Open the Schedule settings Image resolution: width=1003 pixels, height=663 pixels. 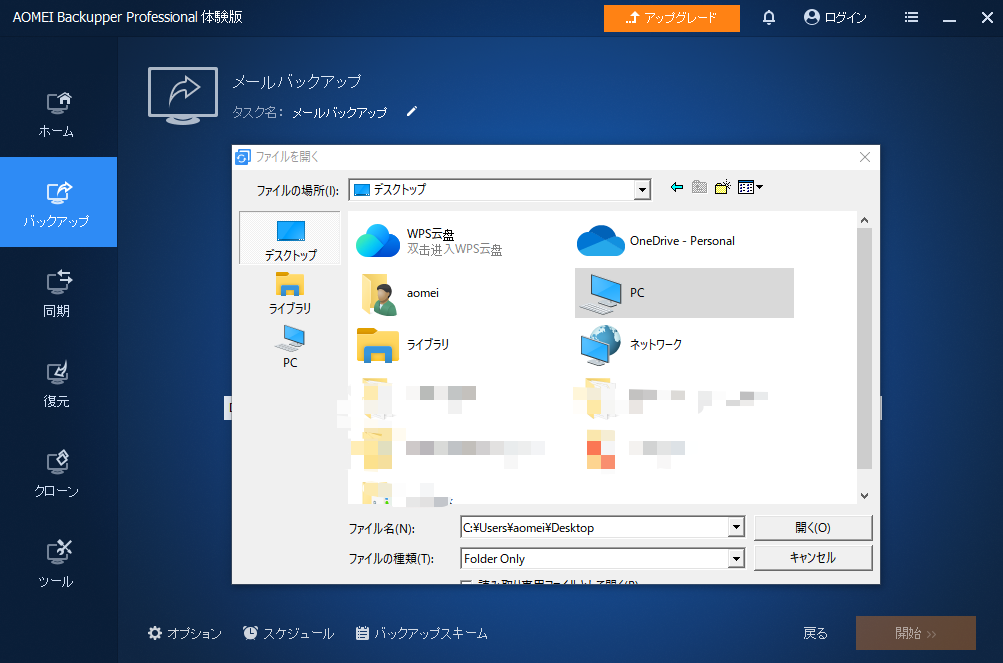pyautogui.click(x=288, y=633)
